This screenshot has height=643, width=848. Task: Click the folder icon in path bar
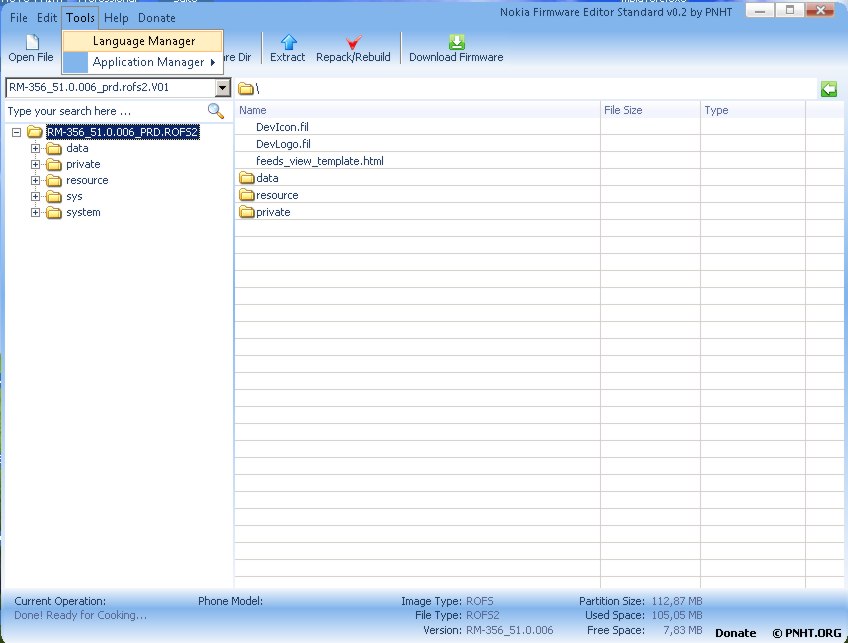(246, 88)
